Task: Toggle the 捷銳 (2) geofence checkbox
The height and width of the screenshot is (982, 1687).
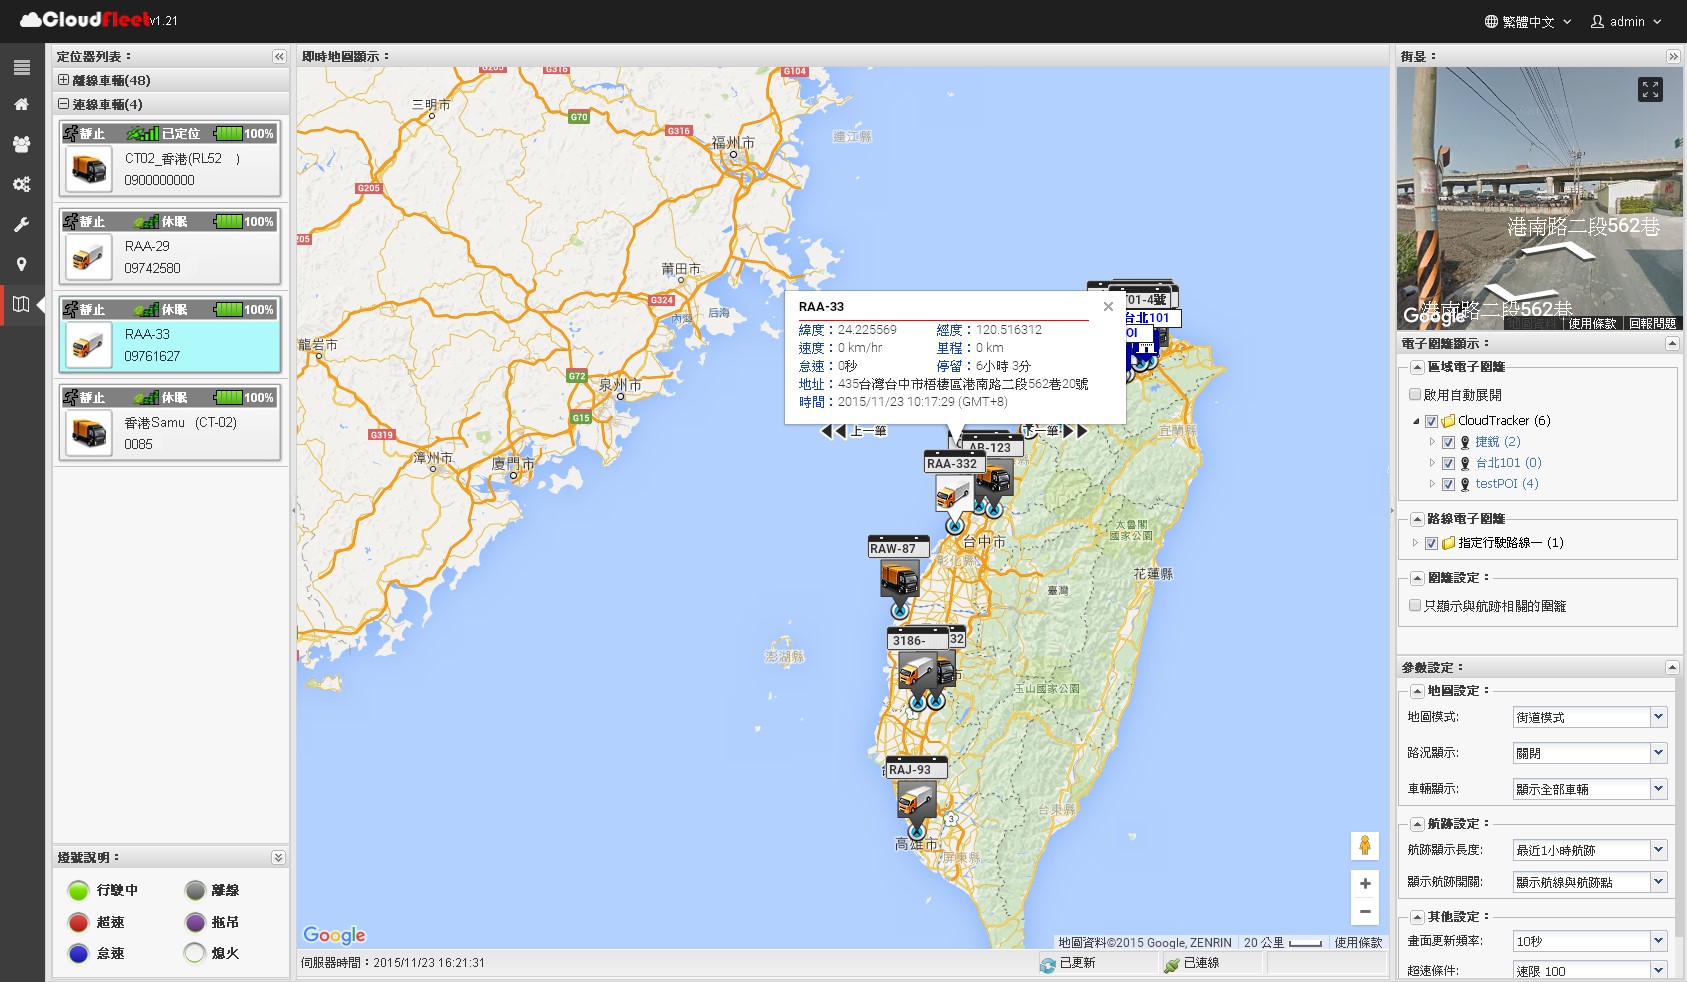Action: coord(1448,442)
